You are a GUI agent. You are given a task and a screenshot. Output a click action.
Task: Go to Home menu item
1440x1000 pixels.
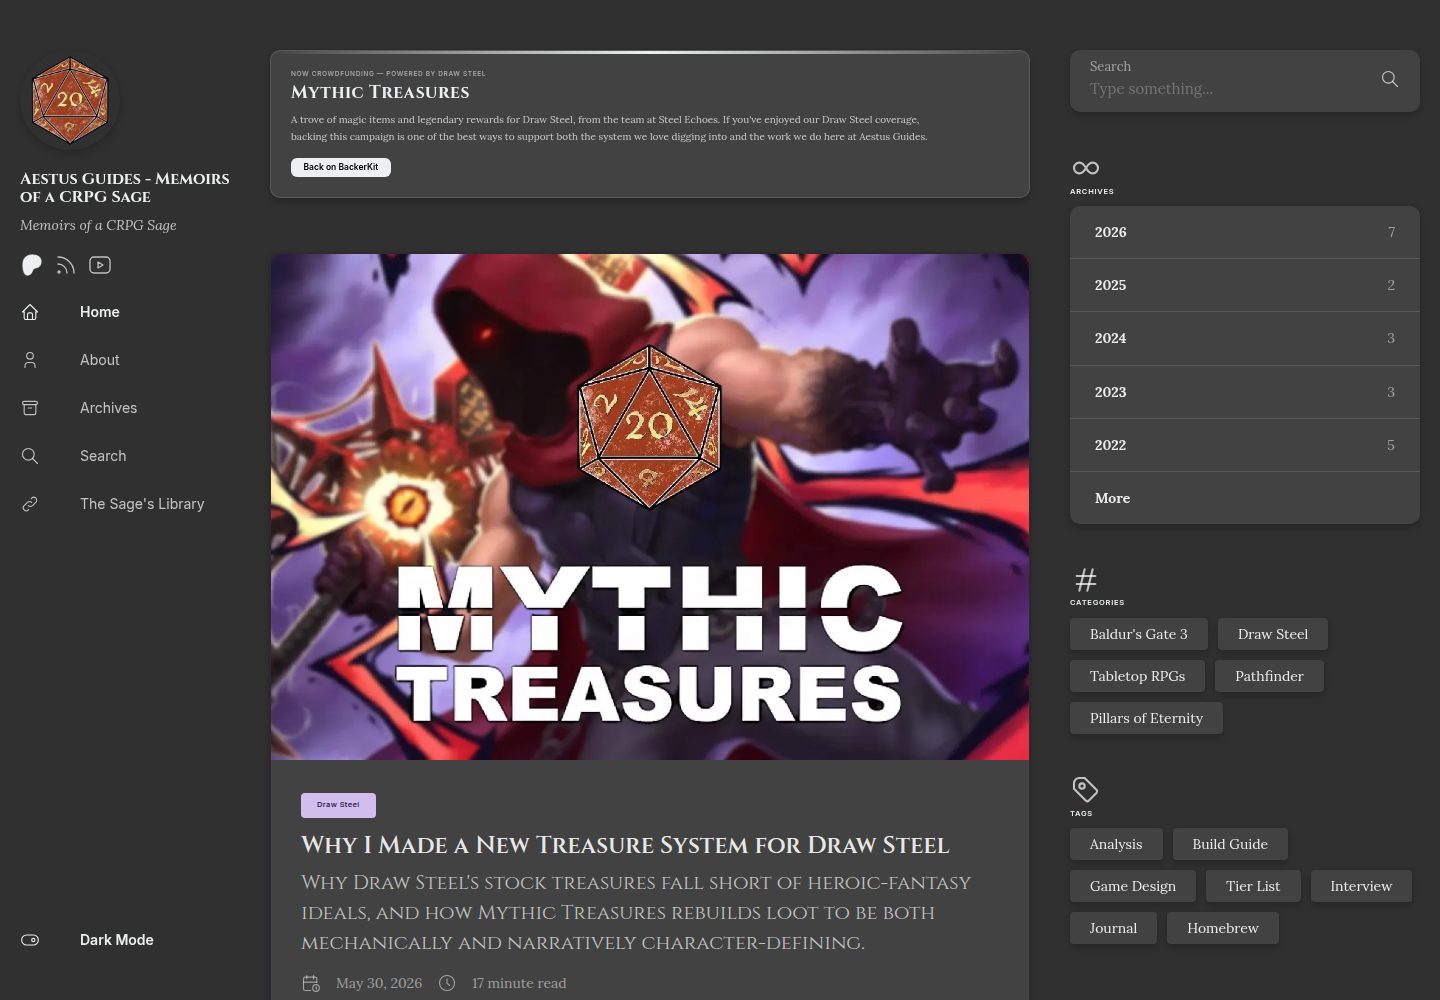(x=100, y=312)
